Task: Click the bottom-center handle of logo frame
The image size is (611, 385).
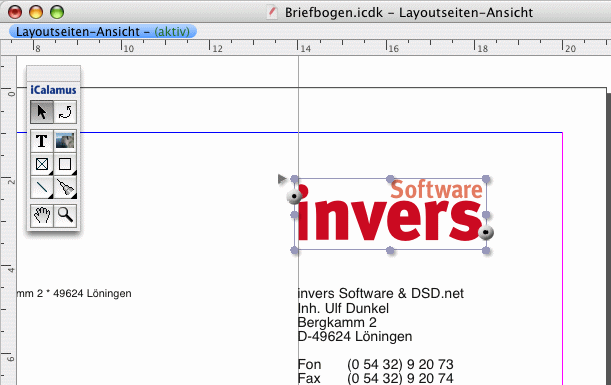Action: pyautogui.click(x=390, y=250)
